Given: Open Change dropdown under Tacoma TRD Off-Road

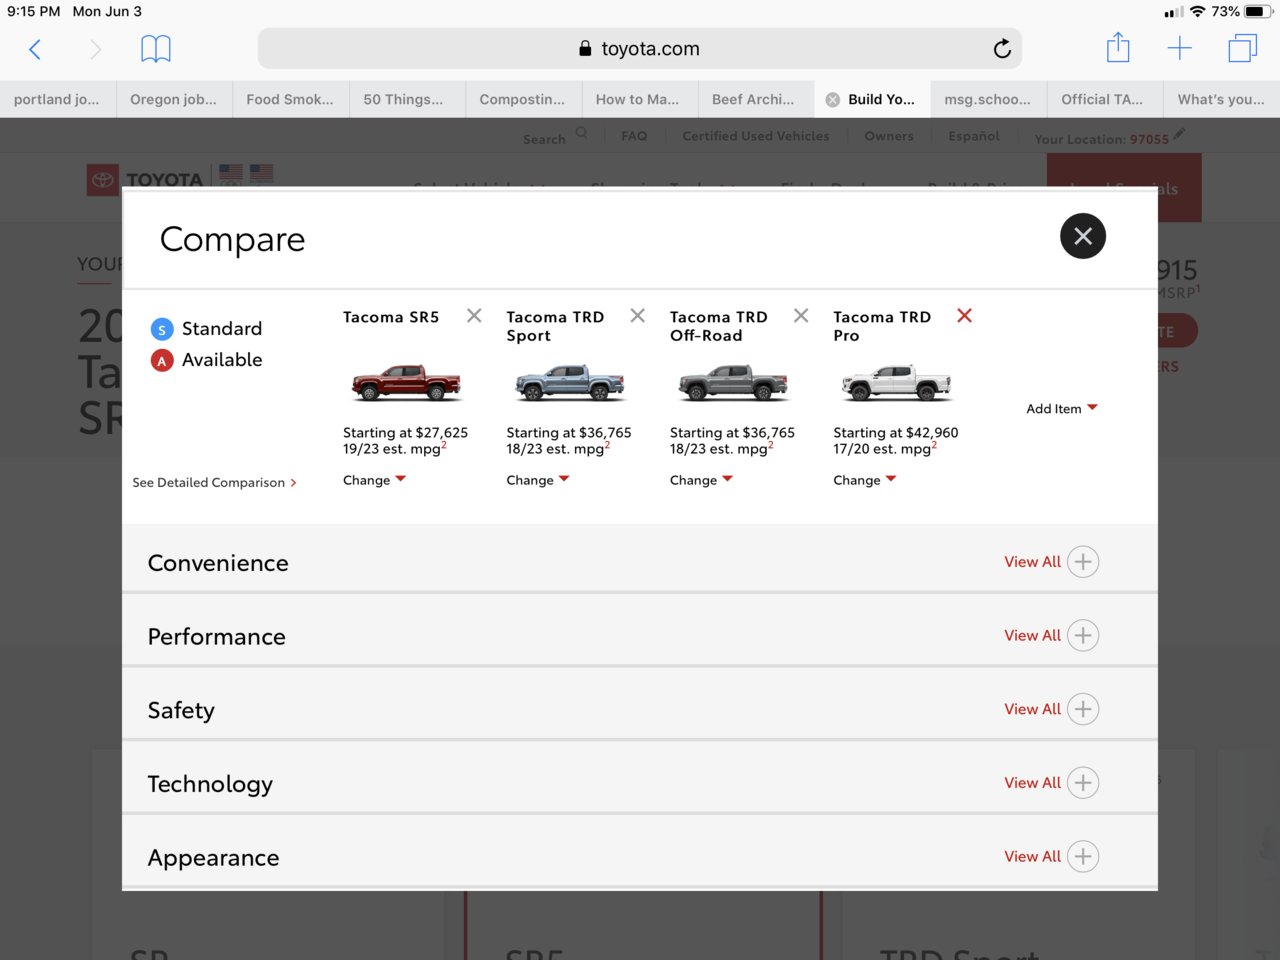Looking at the screenshot, I should tap(701, 480).
